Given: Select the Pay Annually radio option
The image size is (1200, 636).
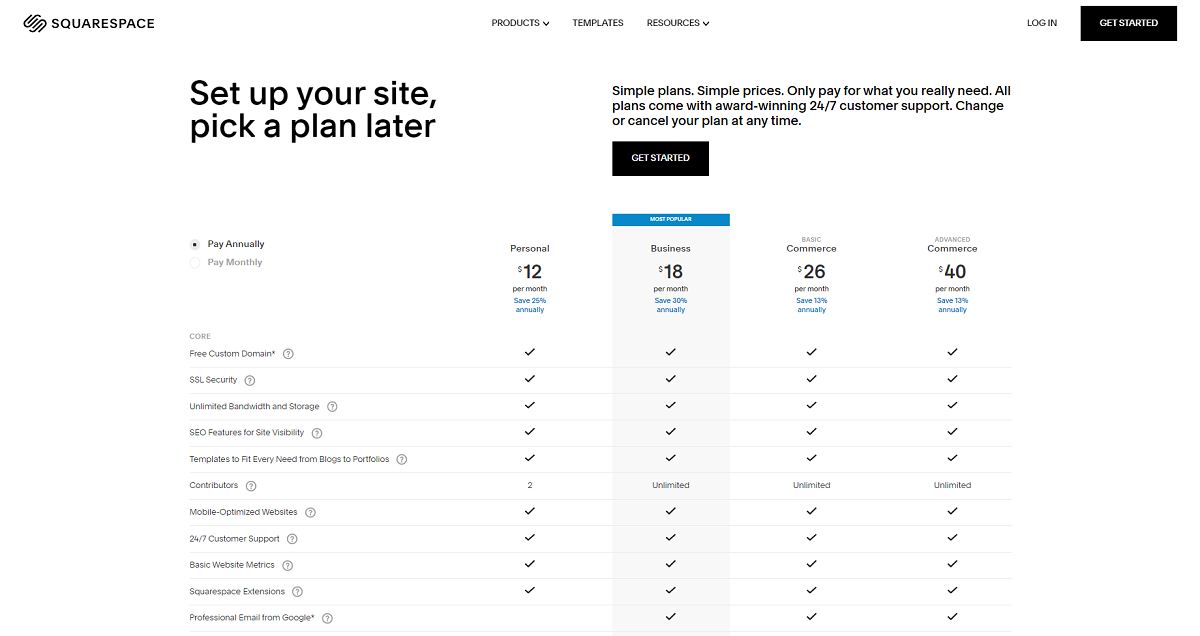Looking at the screenshot, I should point(195,244).
